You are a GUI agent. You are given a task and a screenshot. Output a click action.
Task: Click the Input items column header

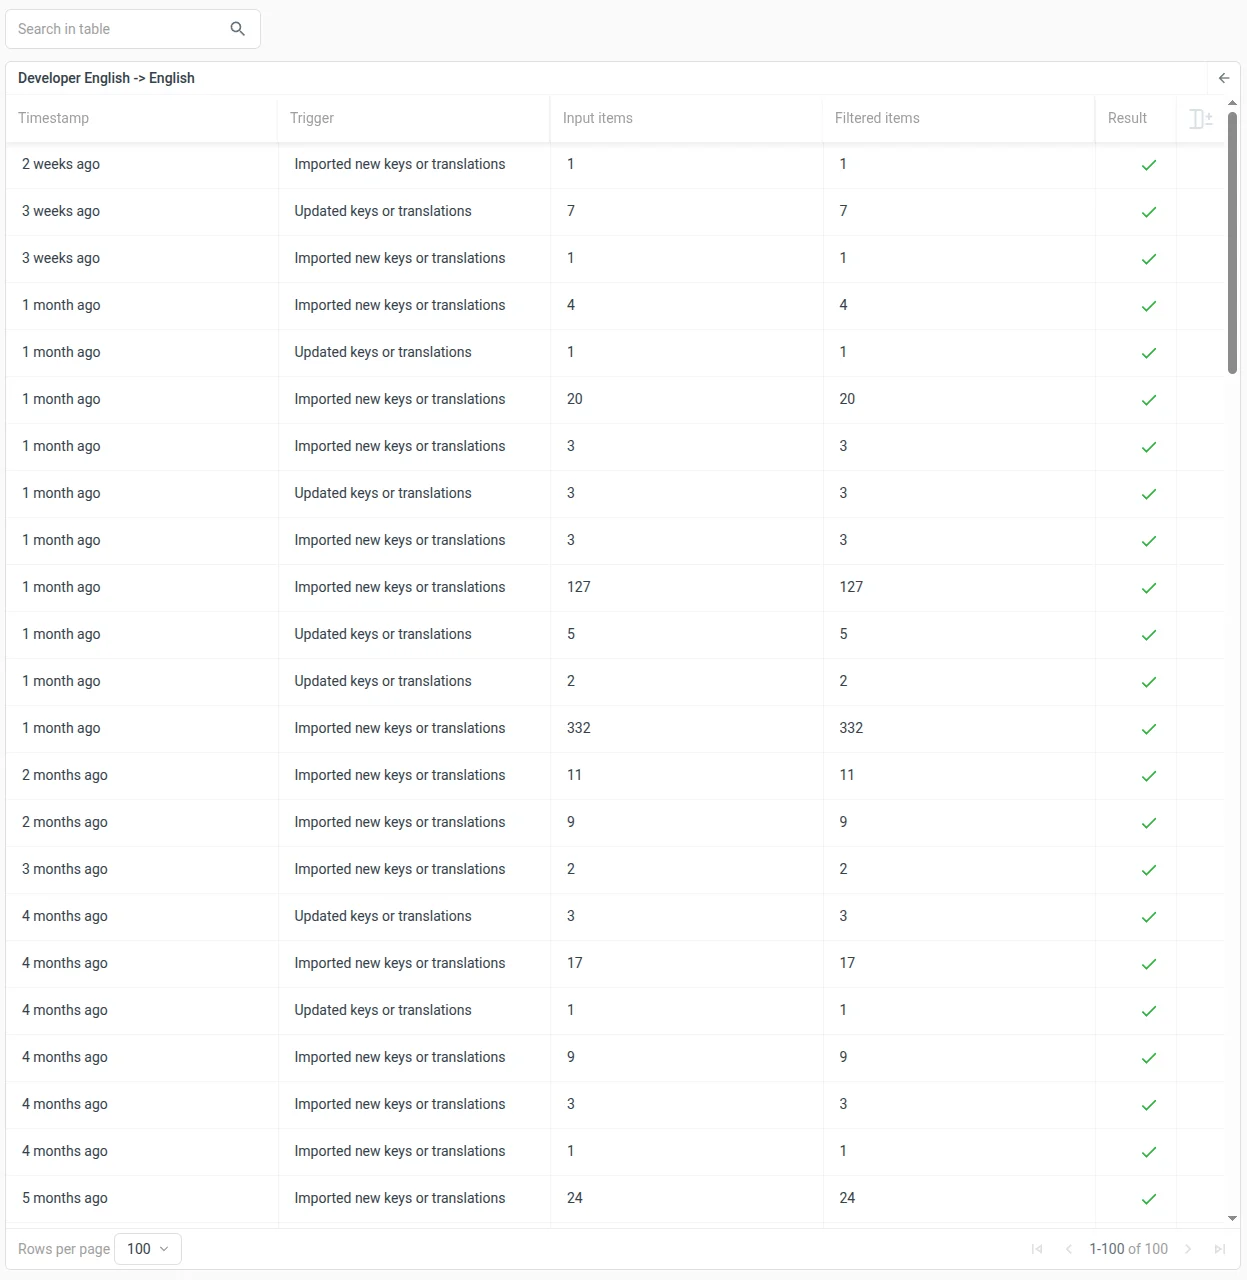click(x=598, y=118)
